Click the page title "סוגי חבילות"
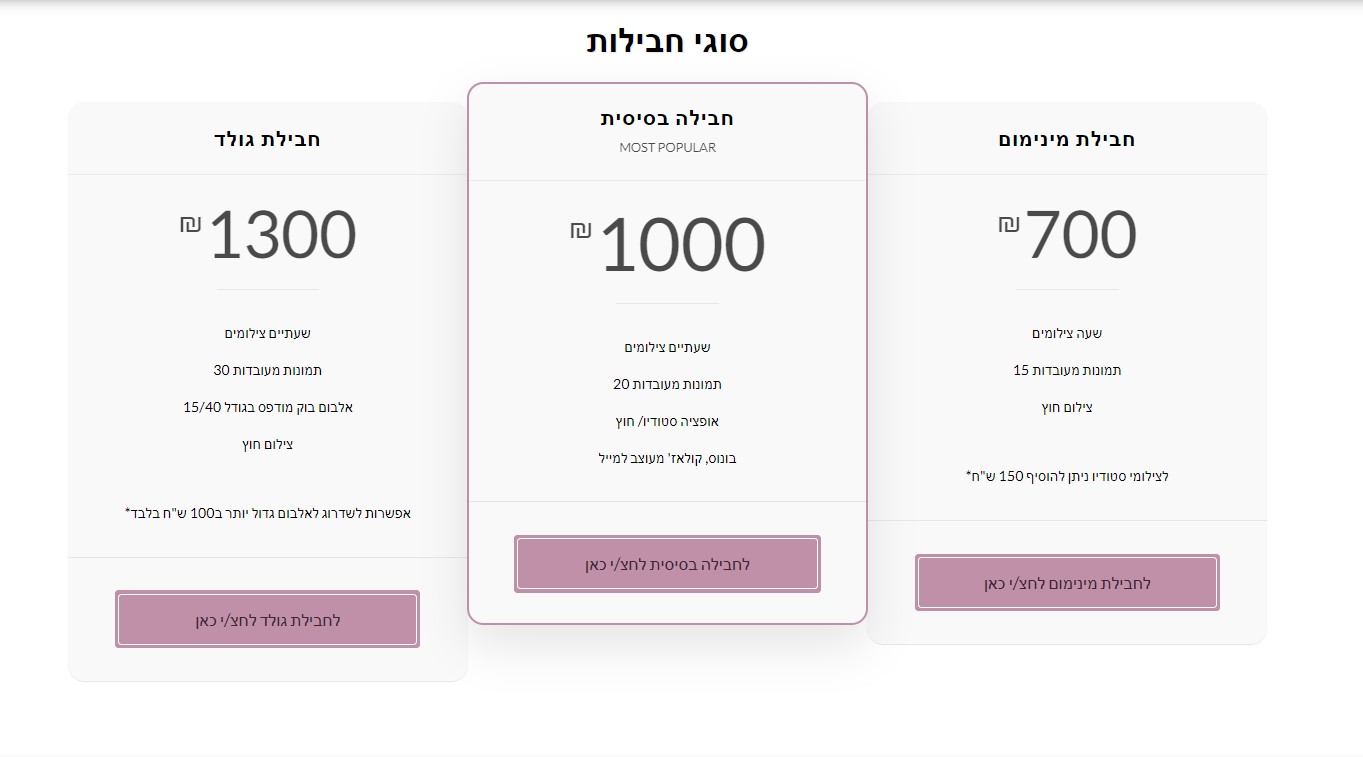 (x=667, y=41)
